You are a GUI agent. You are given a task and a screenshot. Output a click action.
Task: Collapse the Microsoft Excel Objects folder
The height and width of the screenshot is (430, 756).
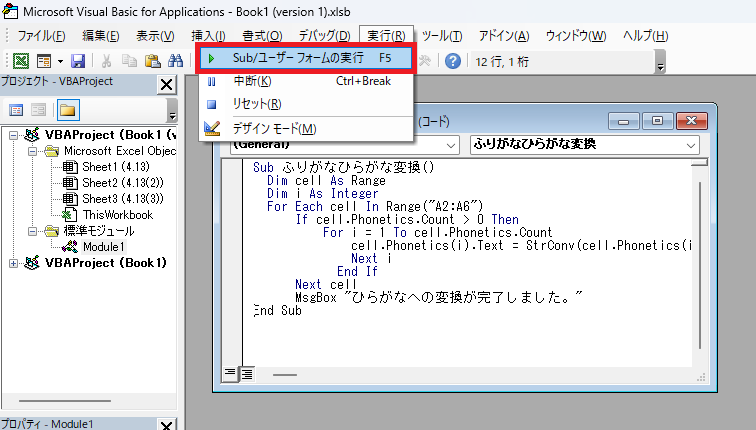coord(32,151)
